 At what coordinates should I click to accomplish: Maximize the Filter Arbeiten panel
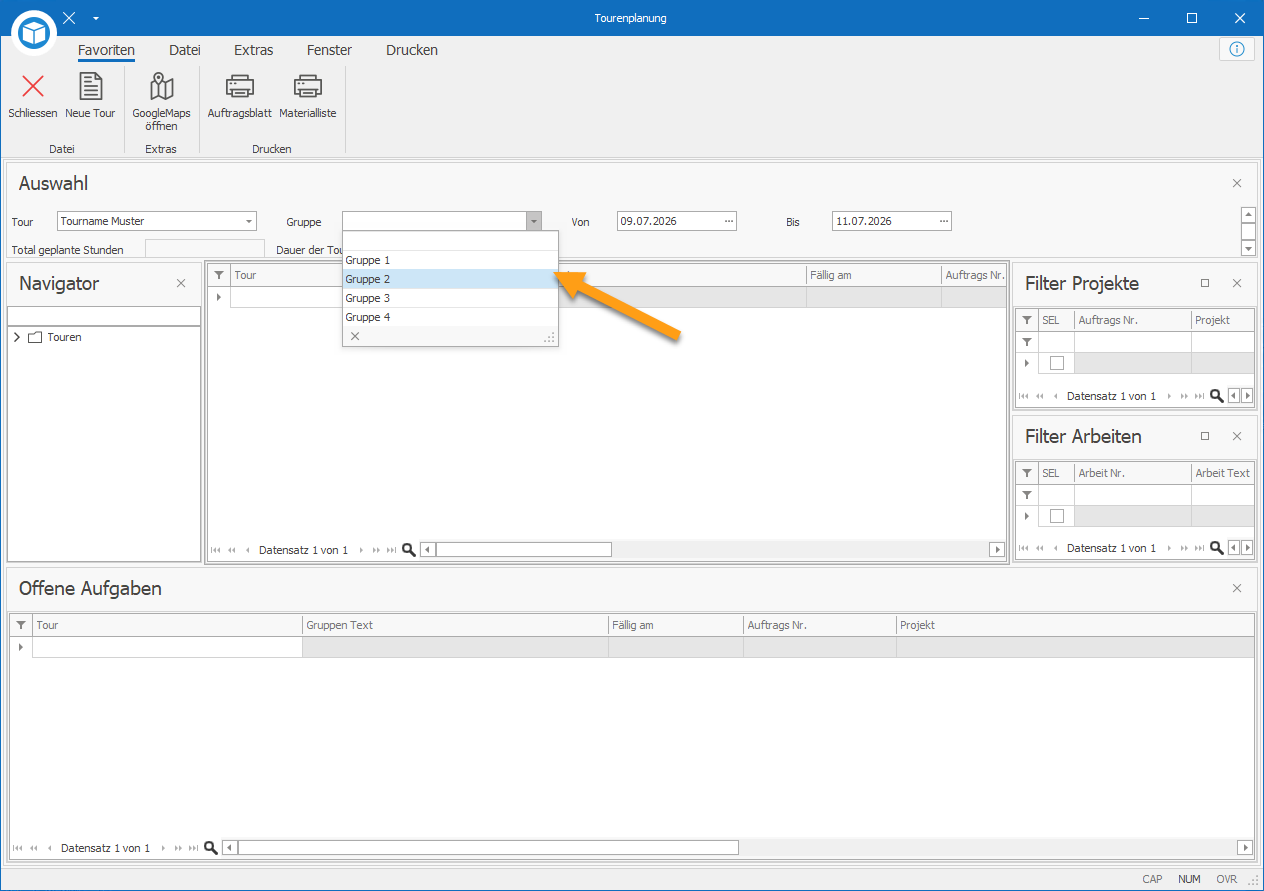[1205, 437]
